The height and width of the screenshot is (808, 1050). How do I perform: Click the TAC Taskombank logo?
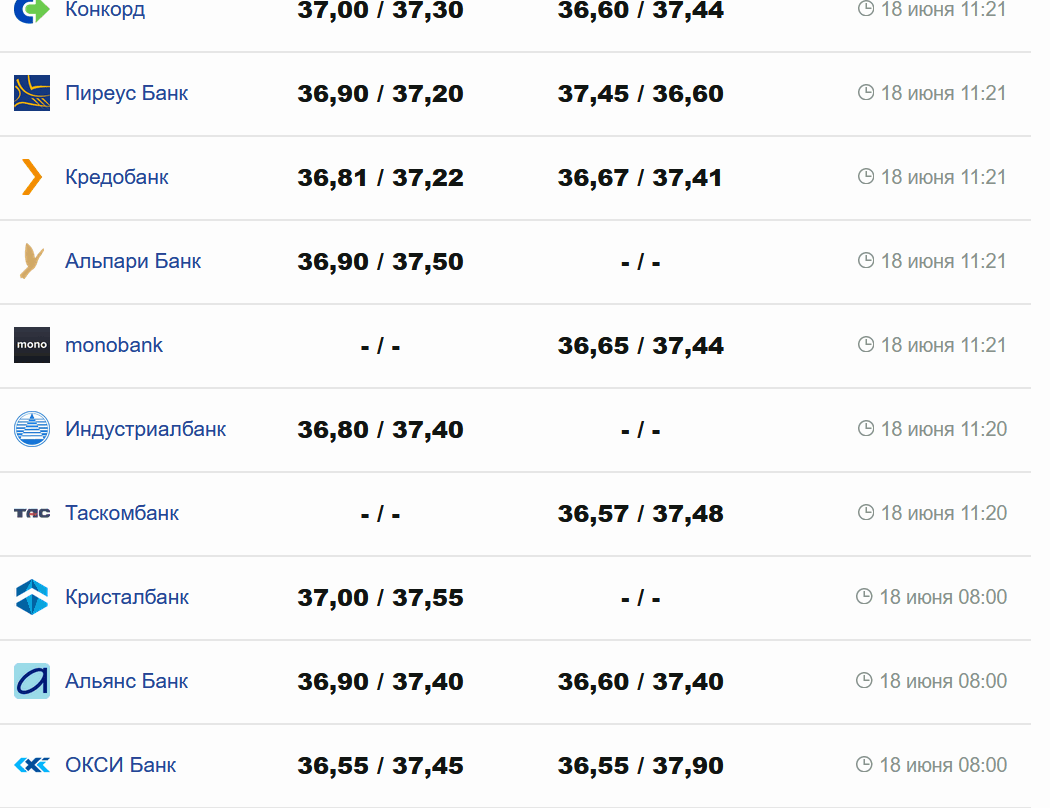(x=32, y=513)
